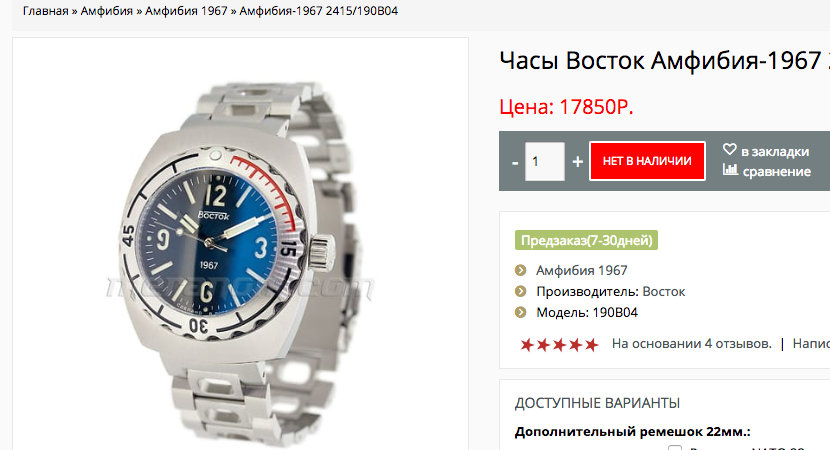Click the quantity input field
This screenshot has width=830, height=450.
[x=544, y=161]
